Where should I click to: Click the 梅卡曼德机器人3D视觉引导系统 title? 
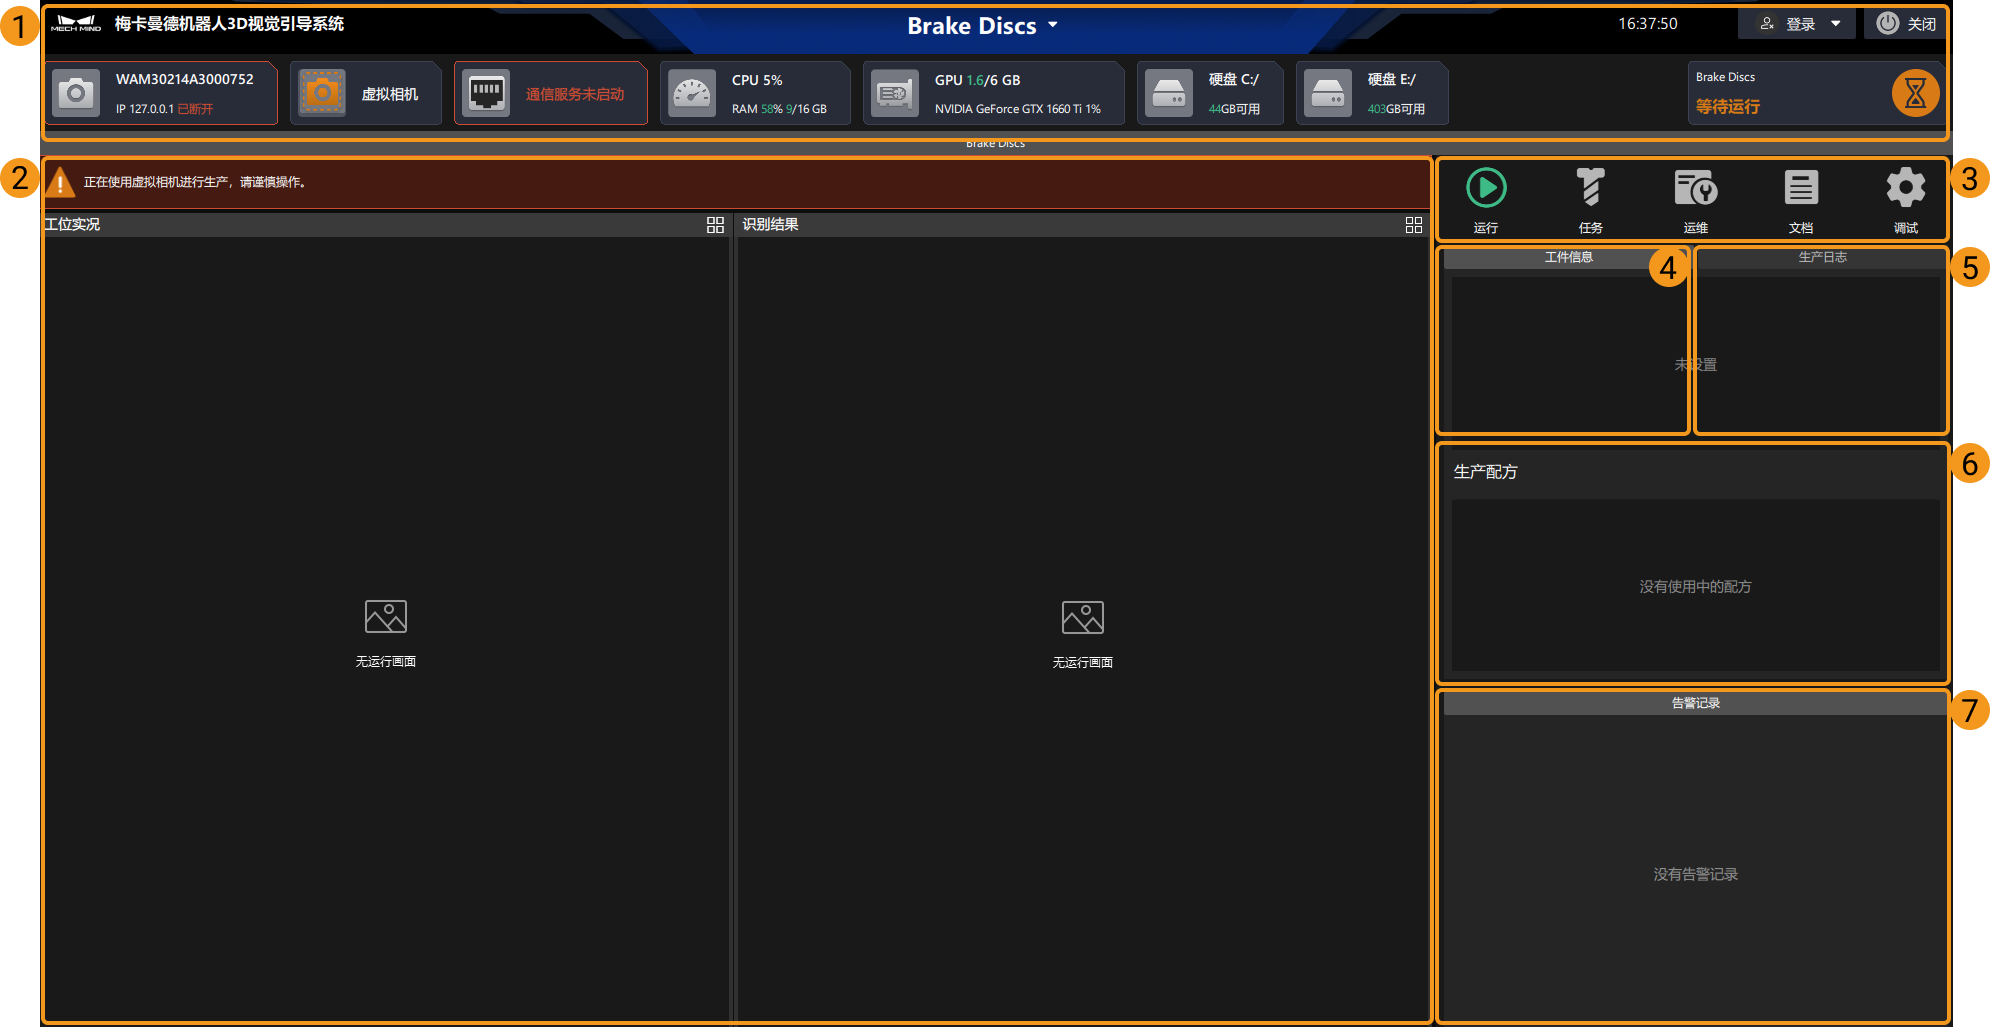pyautogui.click(x=229, y=24)
